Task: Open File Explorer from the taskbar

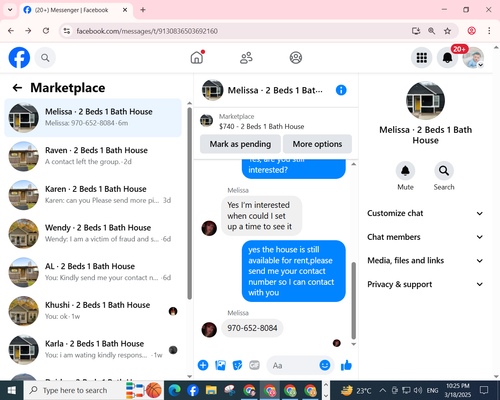Action: [x=211, y=390]
